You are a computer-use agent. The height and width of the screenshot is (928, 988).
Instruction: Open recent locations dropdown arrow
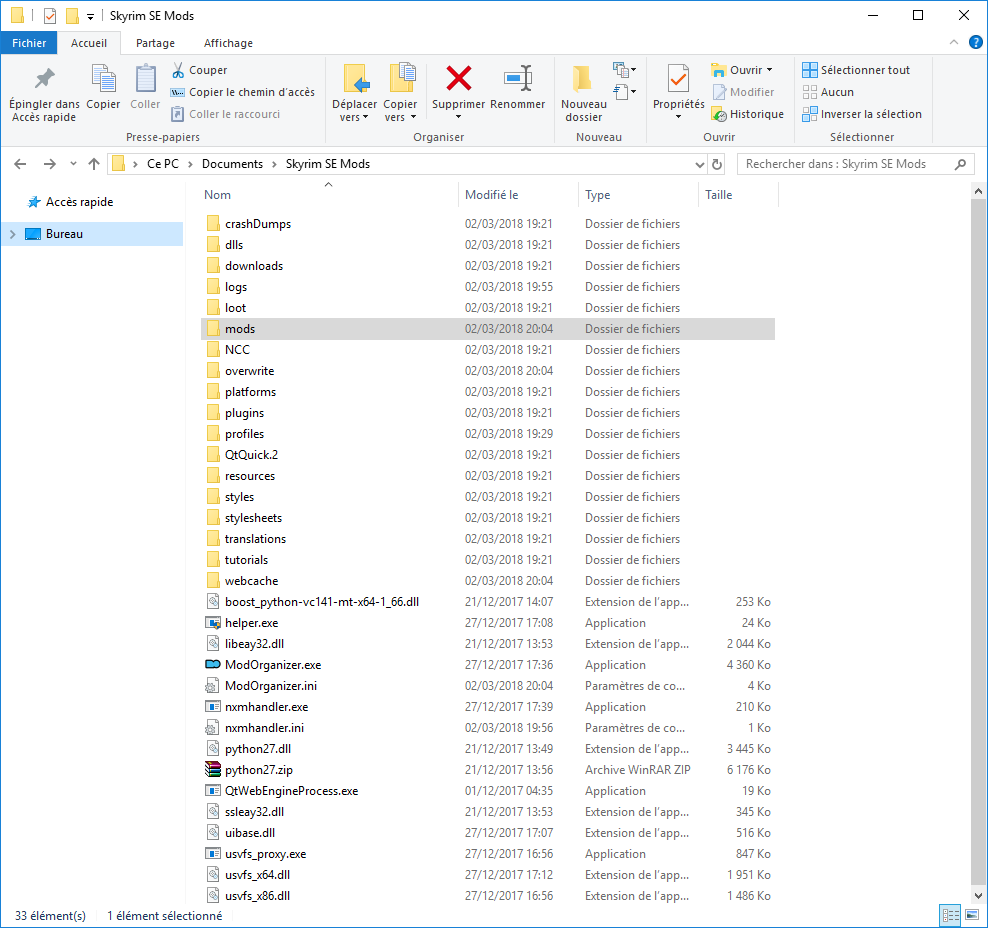click(x=73, y=164)
